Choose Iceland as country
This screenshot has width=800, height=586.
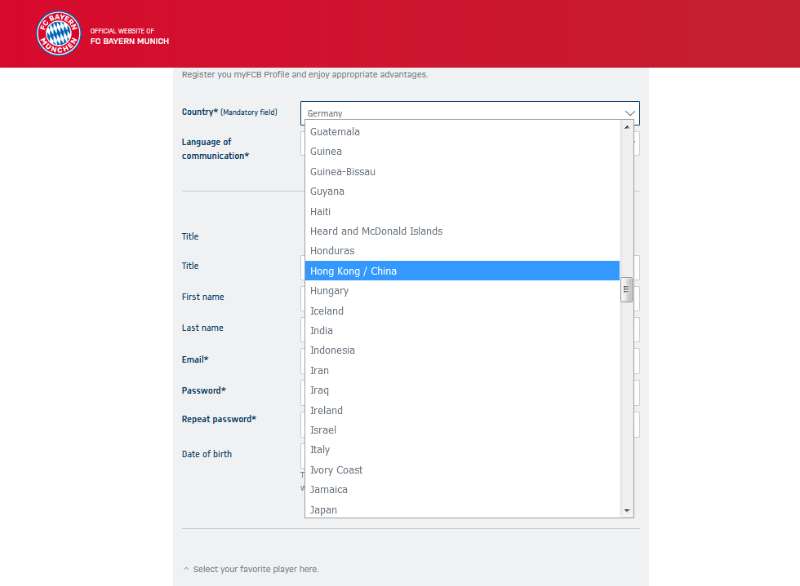click(462, 311)
